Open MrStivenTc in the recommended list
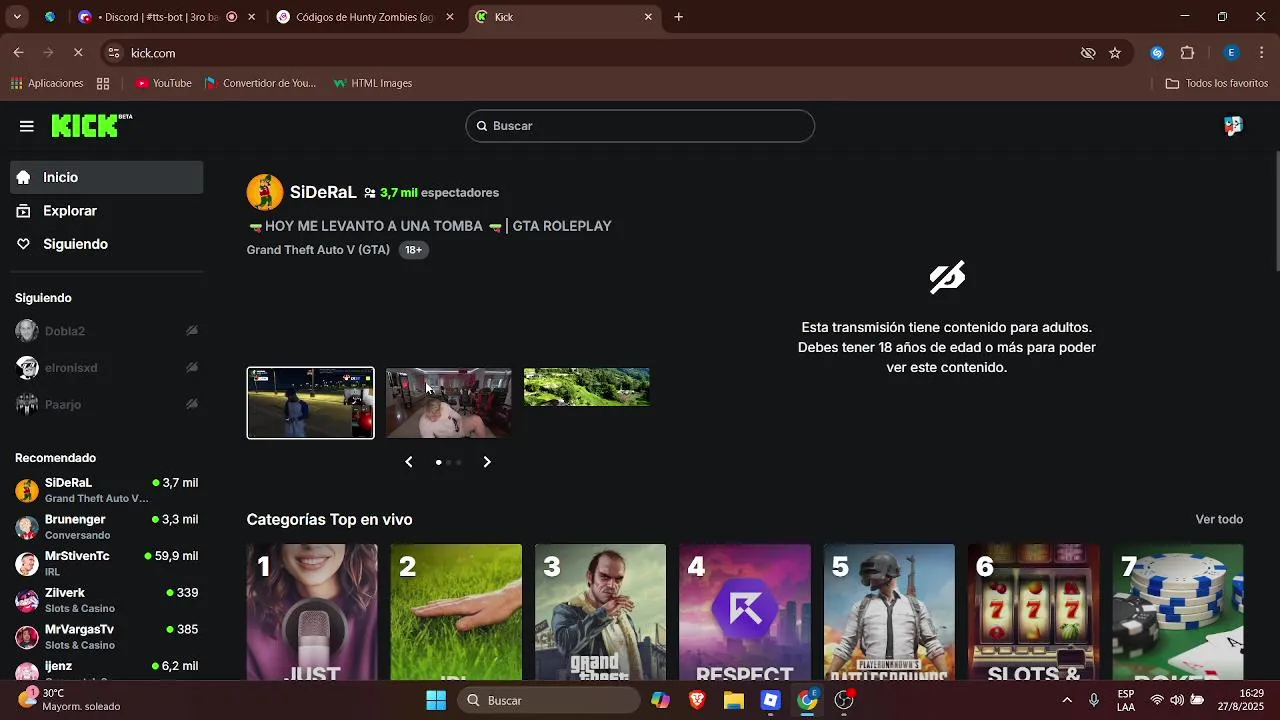The height and width of the screenshot is (720, 1280). pos(107,564)
